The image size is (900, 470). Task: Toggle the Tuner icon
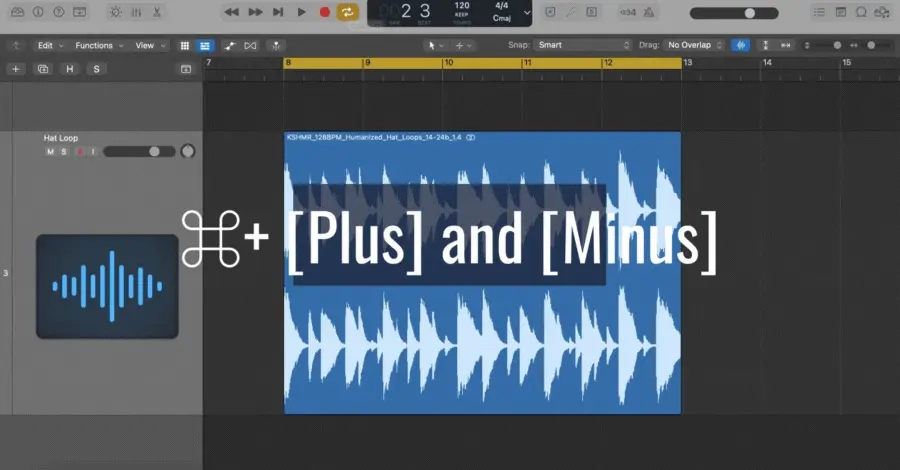pos(571,12)
